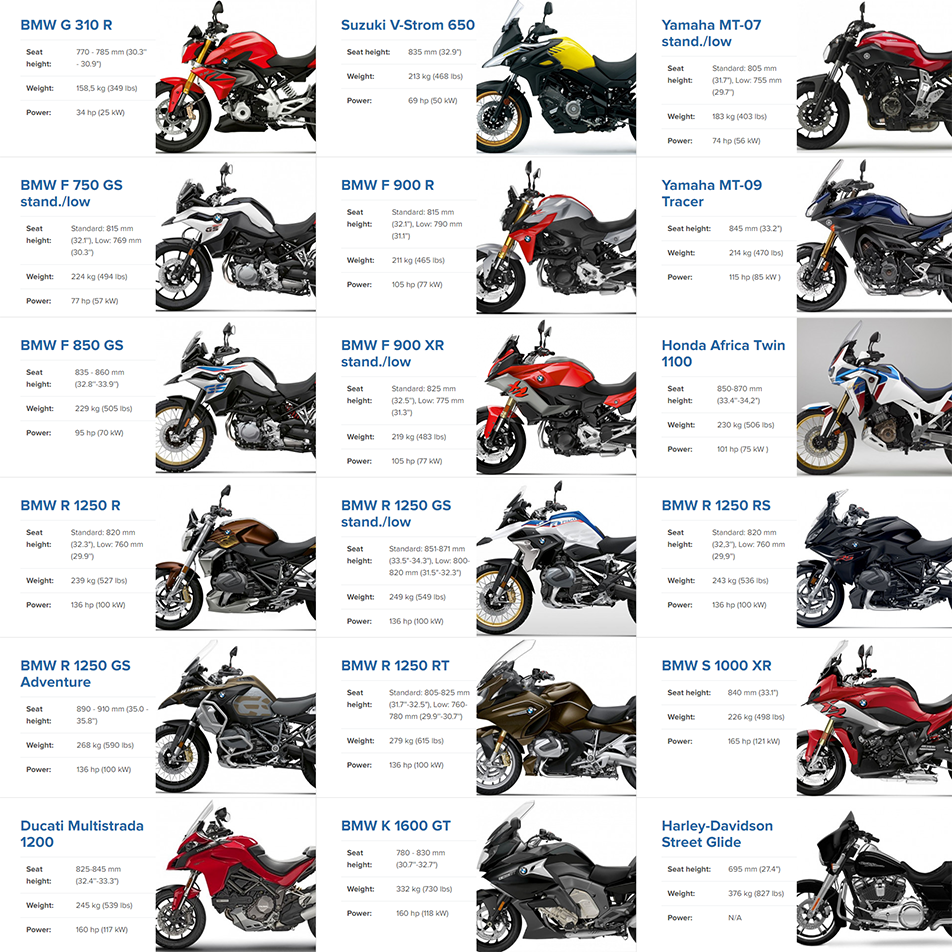Select the yellow Suzuki V-Strom 650 image
This screenshot has height=952, width=952.
pyautogui.click(x=556, y=77)
